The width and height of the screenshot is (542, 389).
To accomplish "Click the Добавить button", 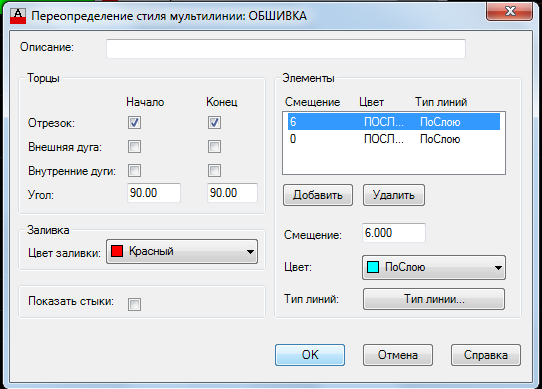I will [318, 195].
